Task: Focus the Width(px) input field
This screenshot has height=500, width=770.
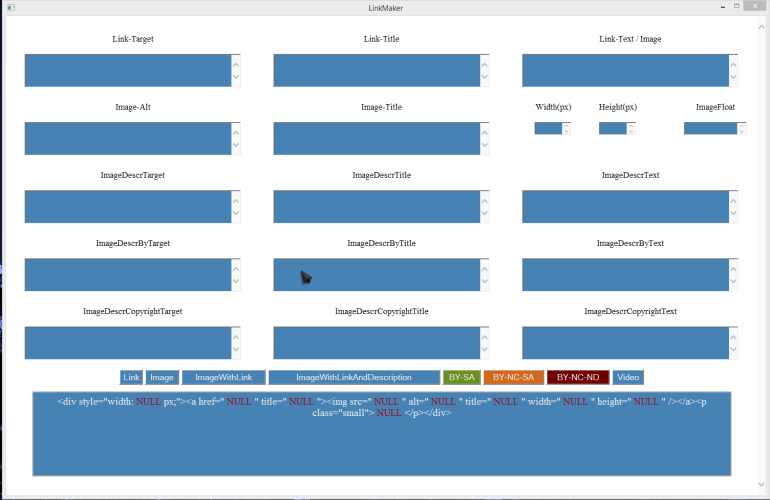Action: click(548, 128)
